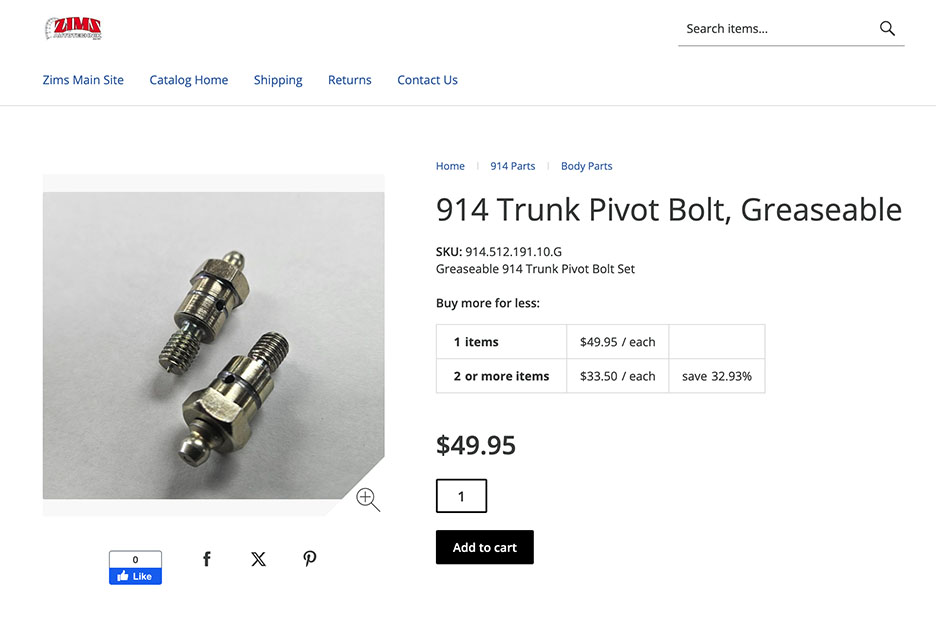Share on Pinterest icon
This screenshot has width=936, height=619.
coord(310,559)
